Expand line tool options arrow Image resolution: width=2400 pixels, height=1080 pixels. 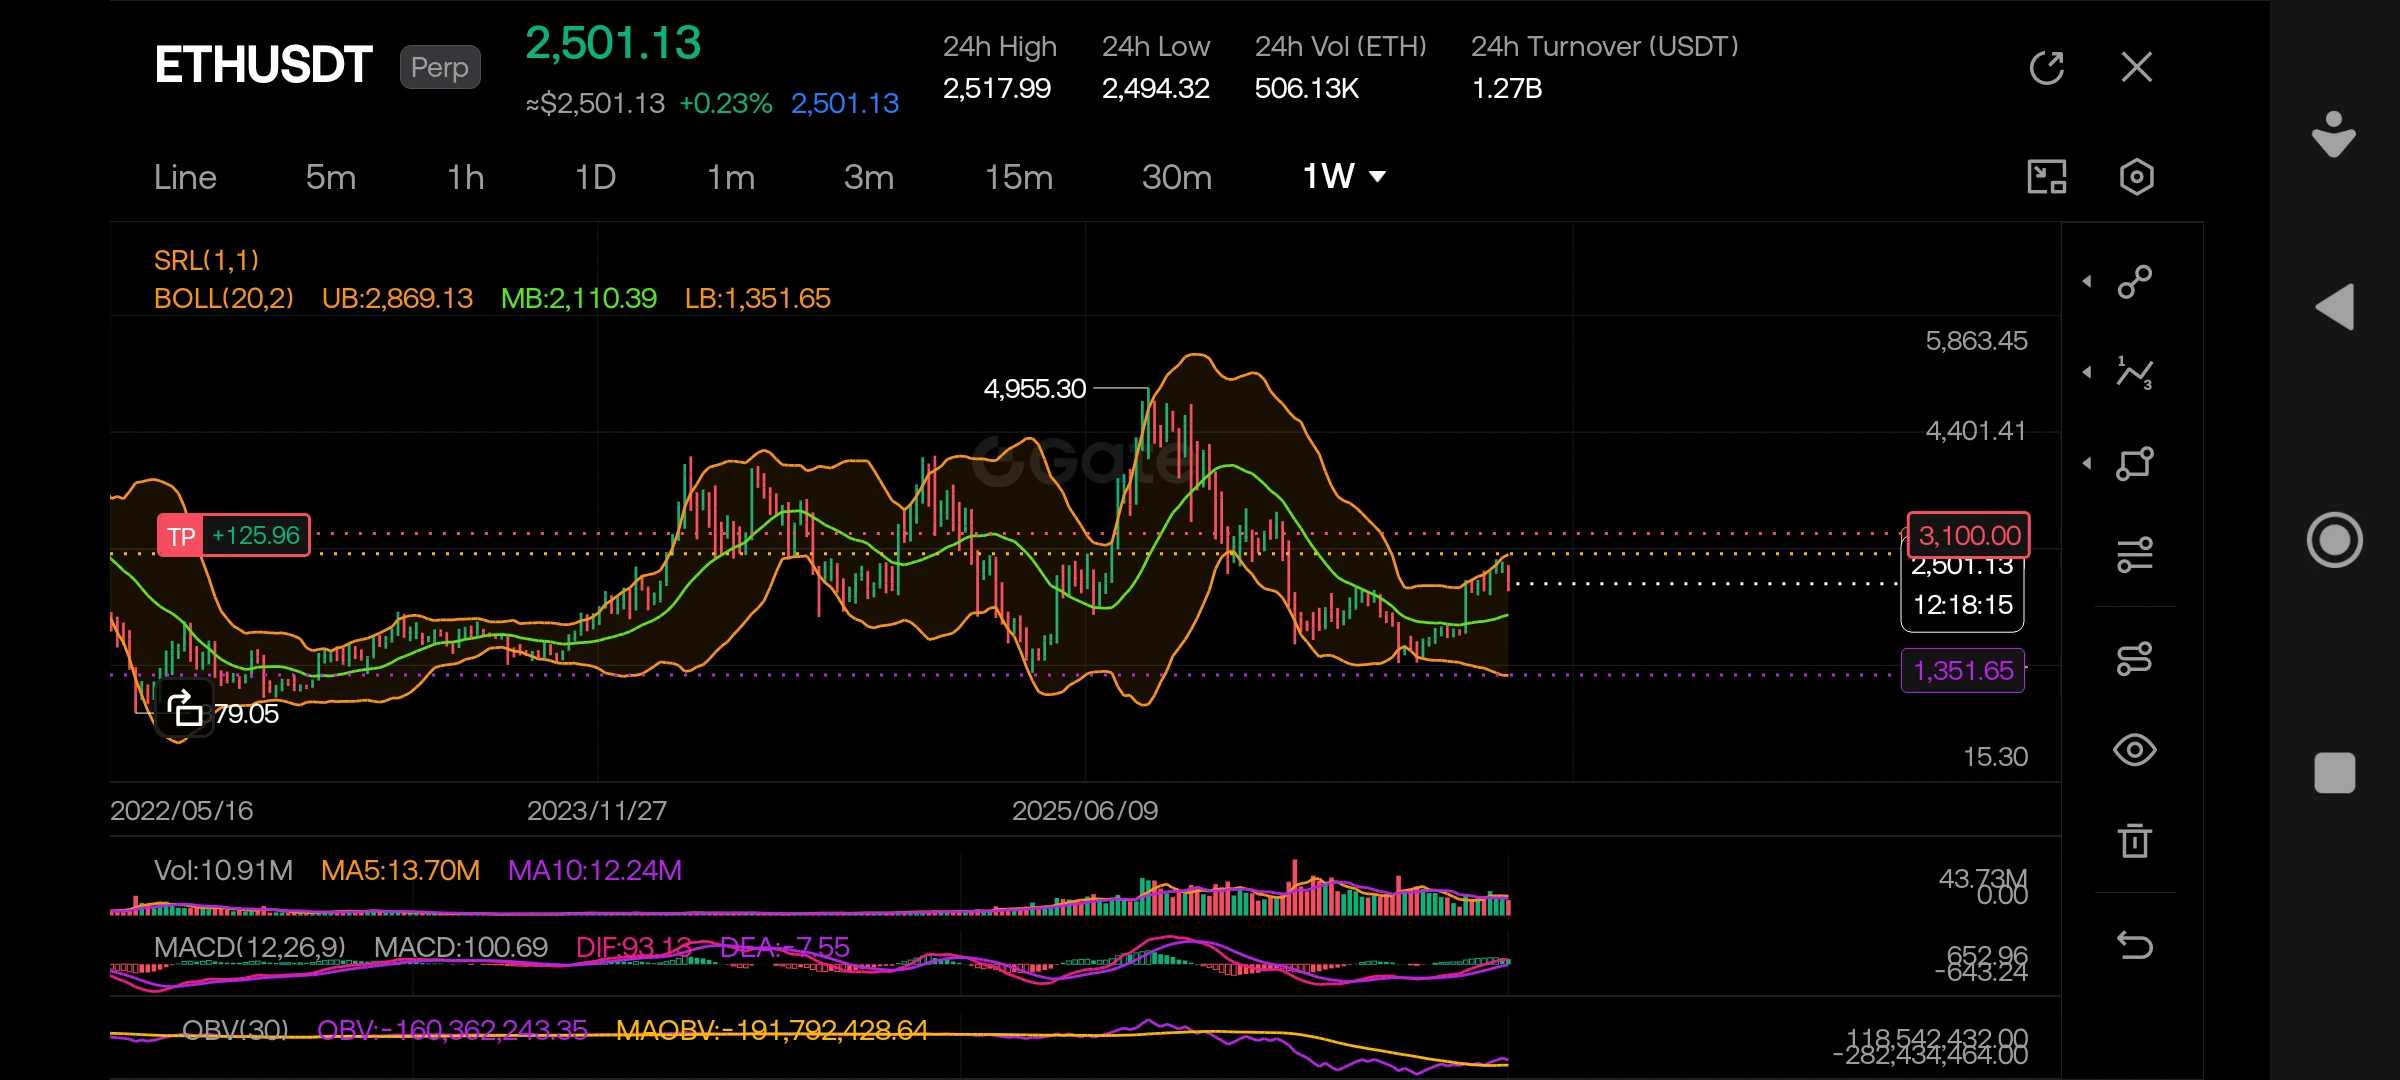(x=2087, y=282)
